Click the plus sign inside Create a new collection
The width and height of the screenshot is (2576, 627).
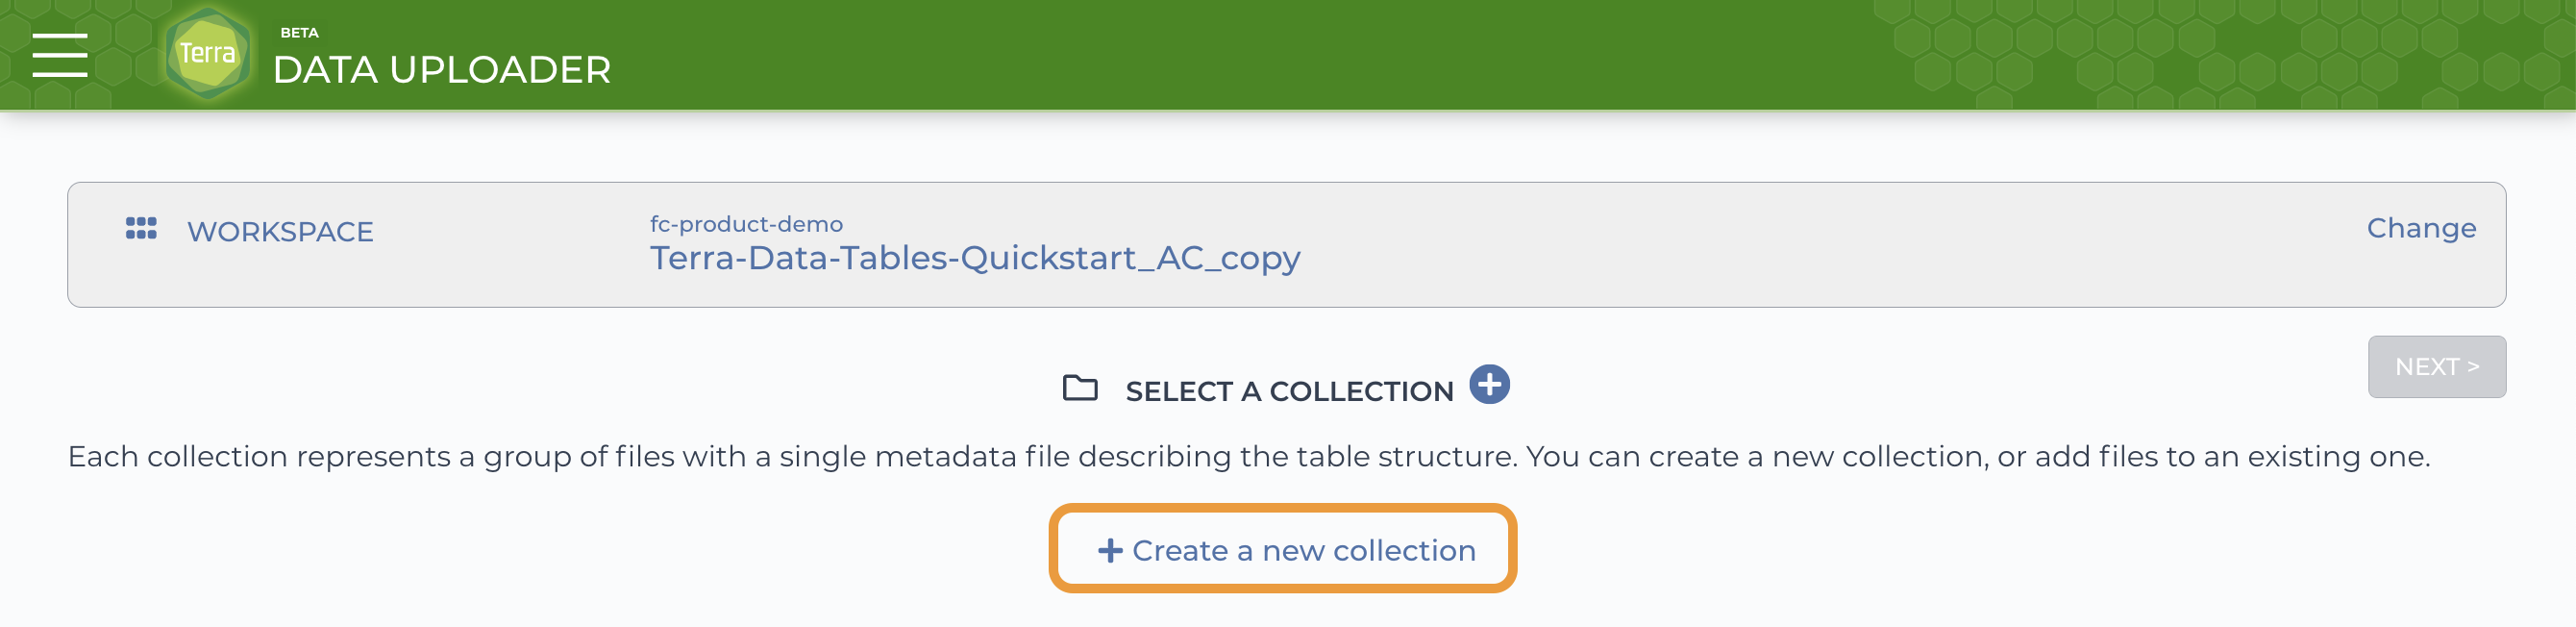pos(1110,551)
